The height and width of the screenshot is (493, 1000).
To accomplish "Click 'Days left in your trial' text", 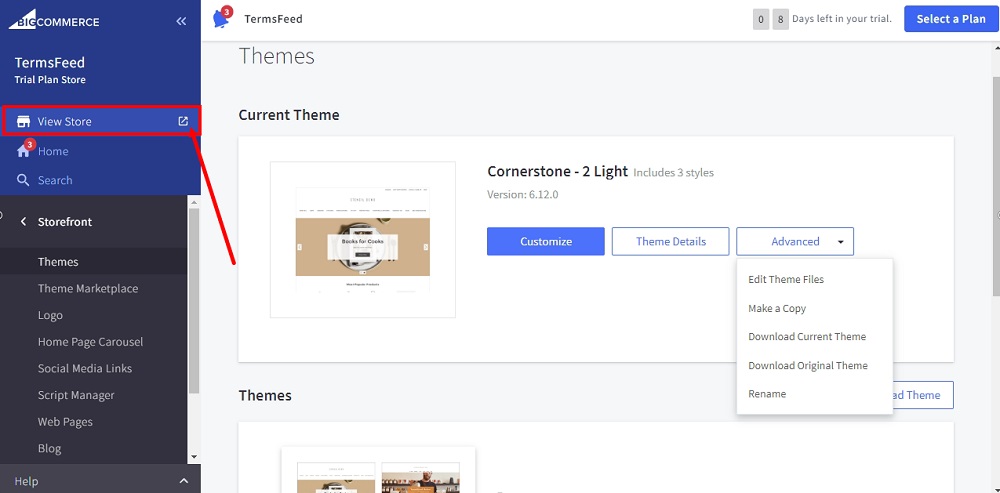I will pyautogui.click(x=842, y=18).
